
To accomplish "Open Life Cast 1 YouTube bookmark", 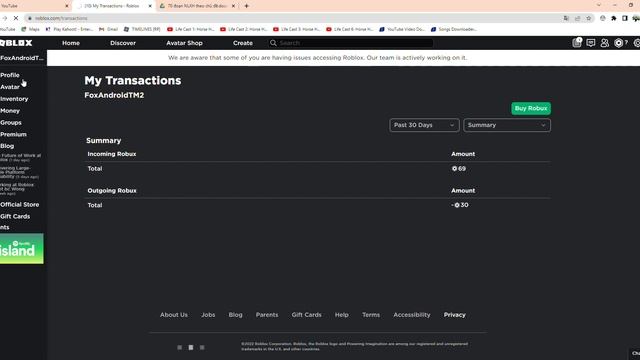I will (191, 29).
